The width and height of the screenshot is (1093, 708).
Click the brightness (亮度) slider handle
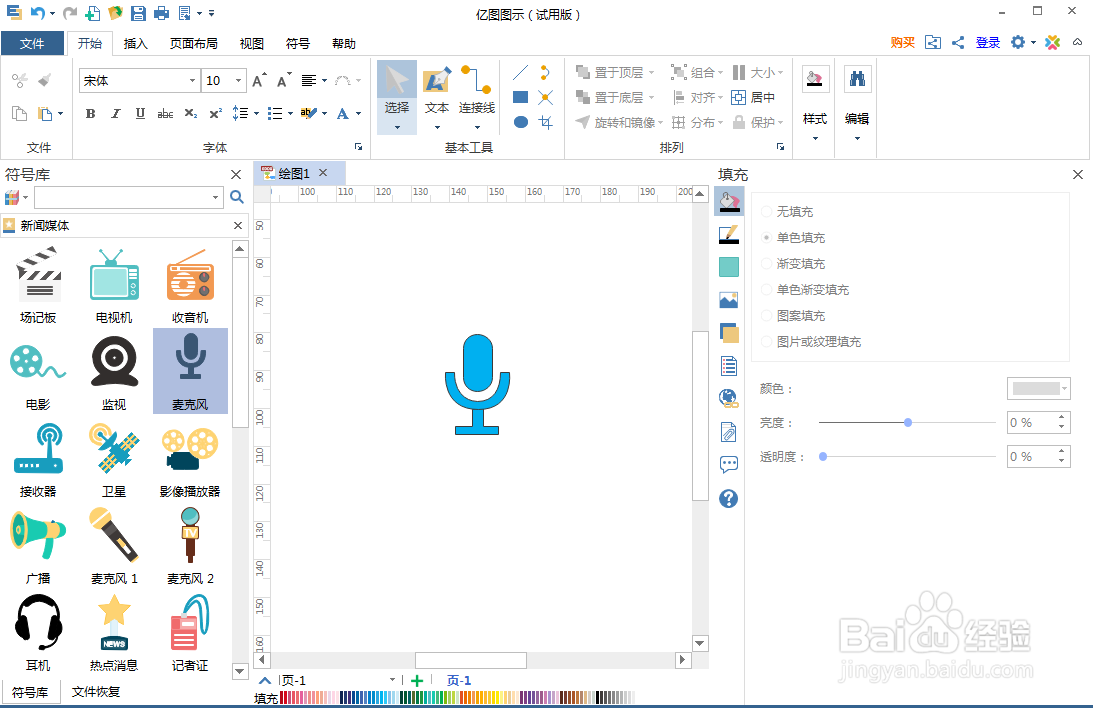click(x=908, y=422)
